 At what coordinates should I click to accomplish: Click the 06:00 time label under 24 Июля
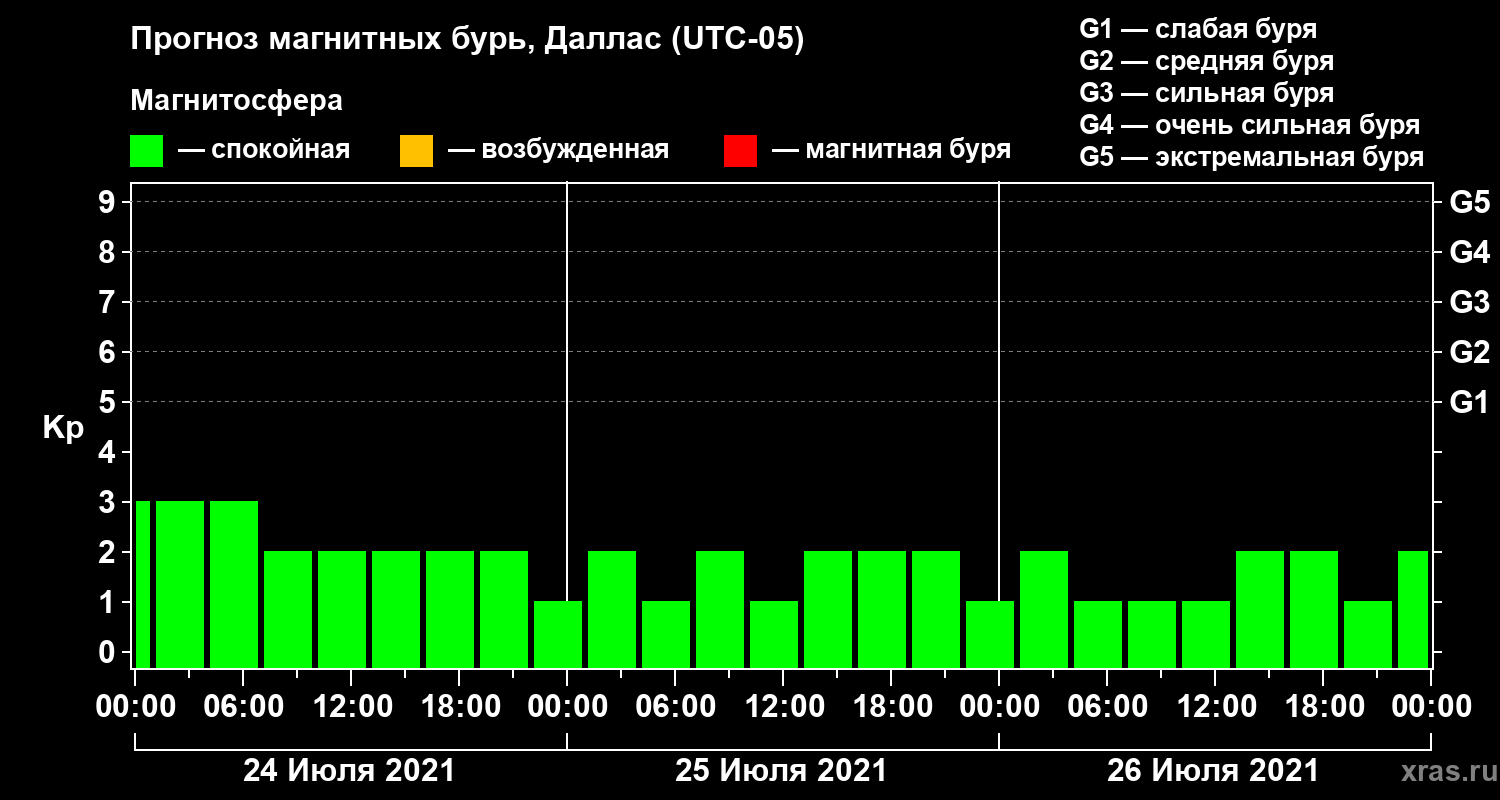242,706
